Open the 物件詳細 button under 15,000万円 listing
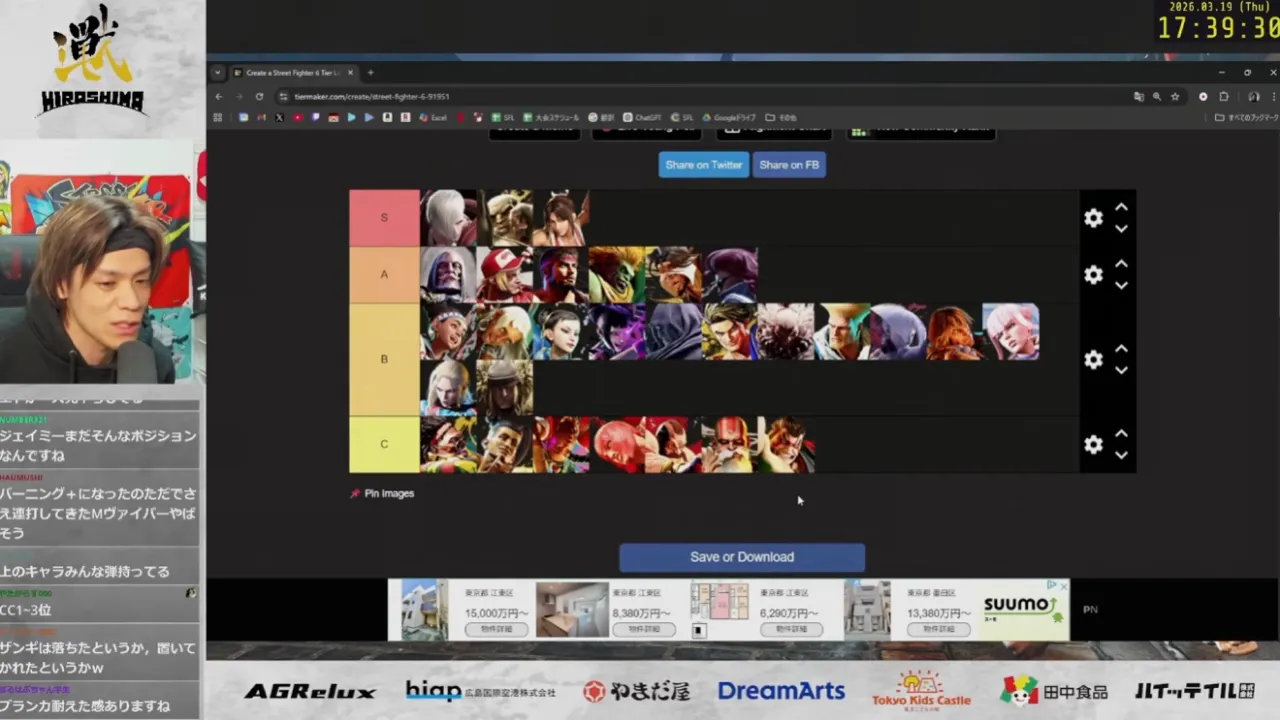Viewport: 1280px width, 720px height. click(x=495, y=629)
